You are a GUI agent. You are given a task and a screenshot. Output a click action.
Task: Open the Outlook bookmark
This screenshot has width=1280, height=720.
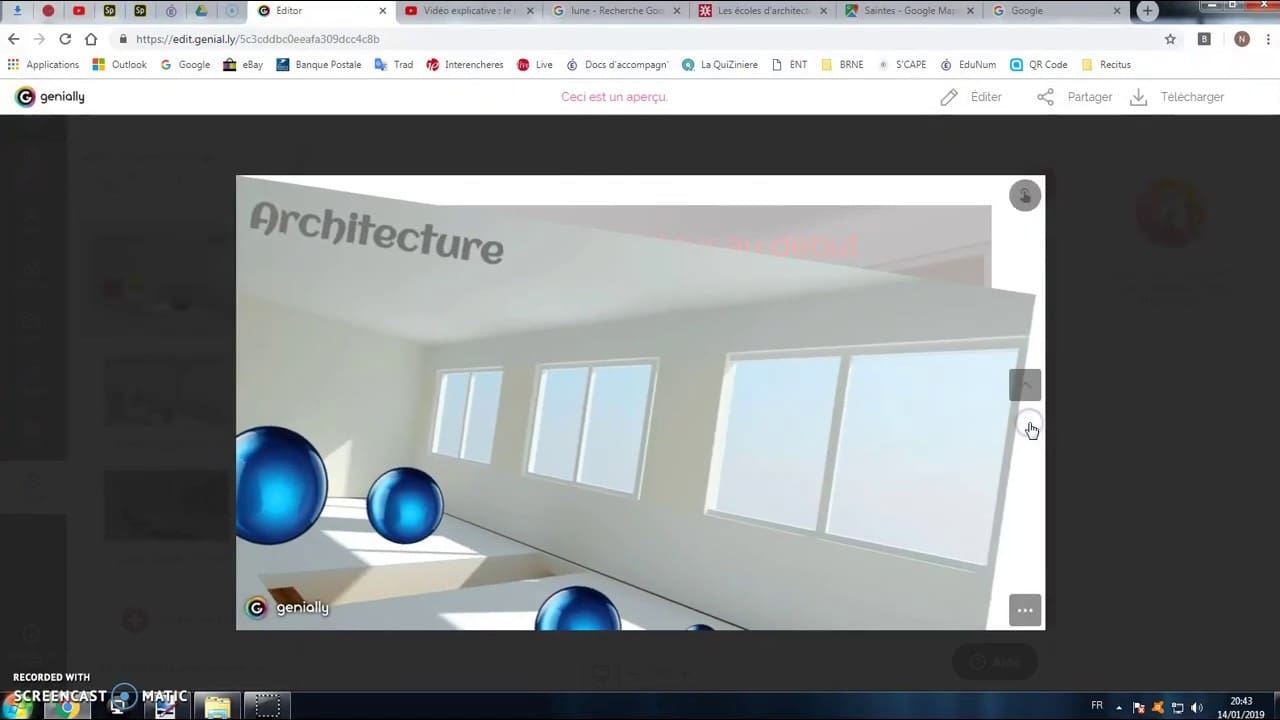coord(120,64)
